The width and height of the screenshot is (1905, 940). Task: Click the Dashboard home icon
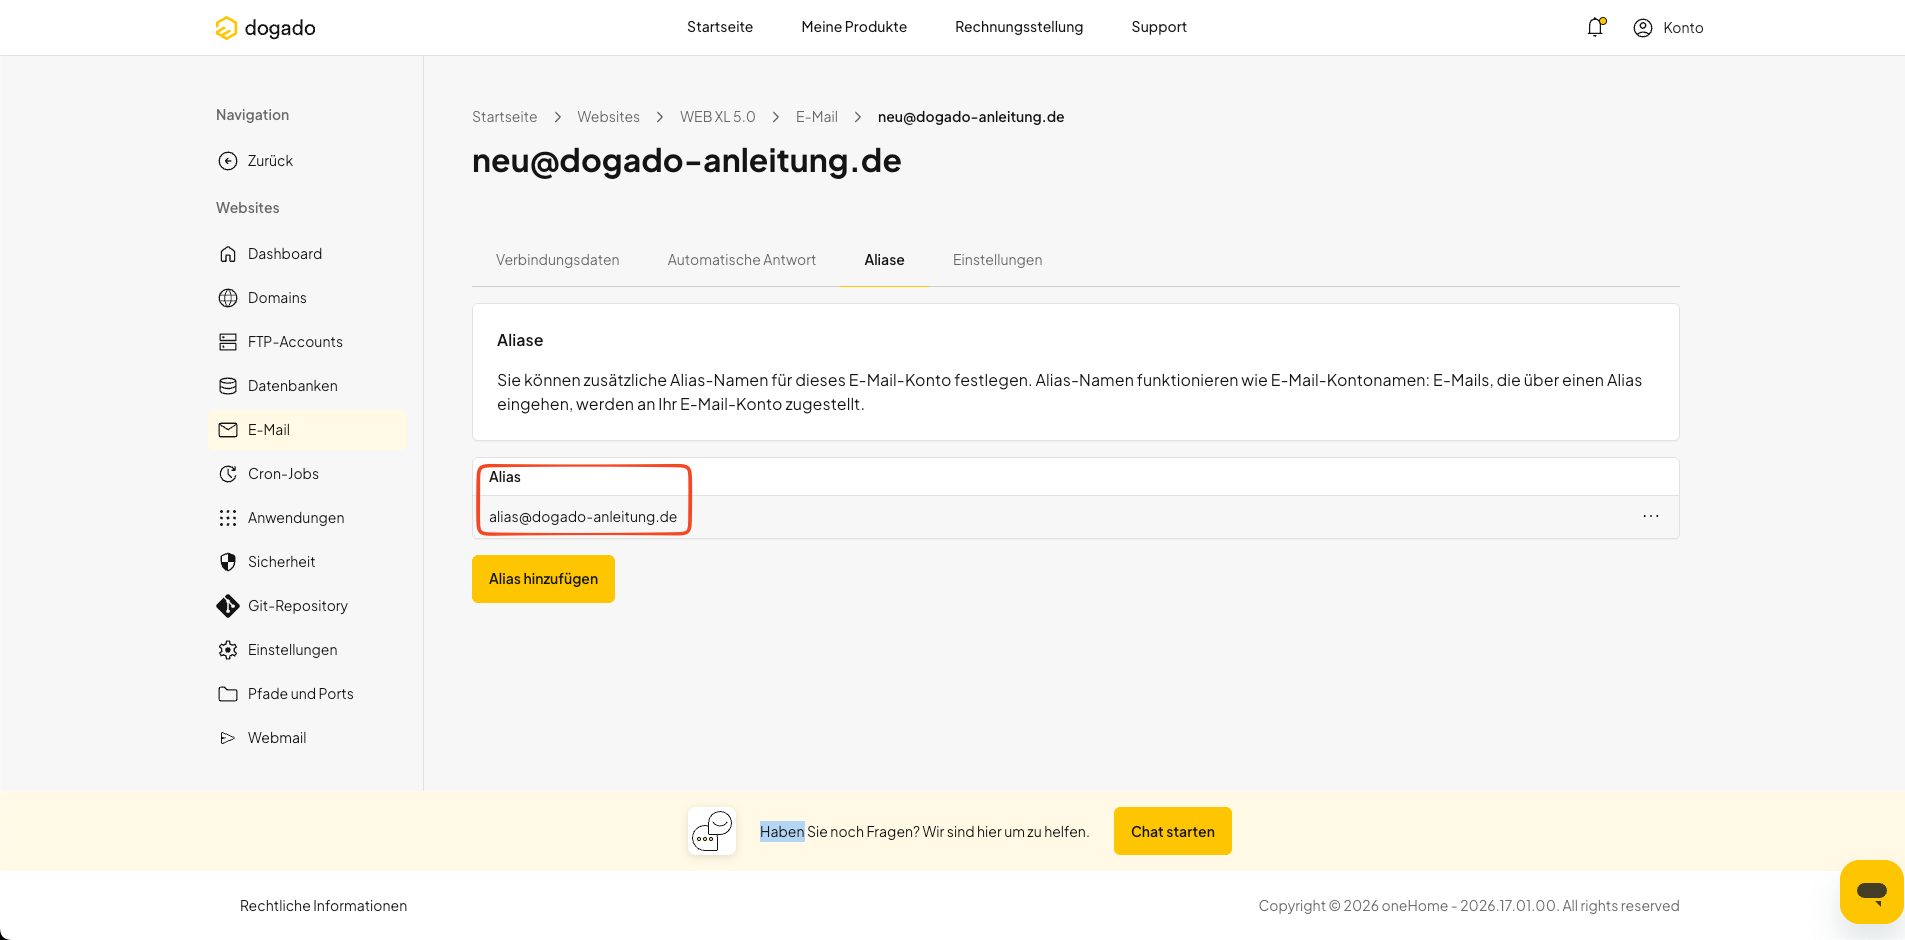click(228, 254)
